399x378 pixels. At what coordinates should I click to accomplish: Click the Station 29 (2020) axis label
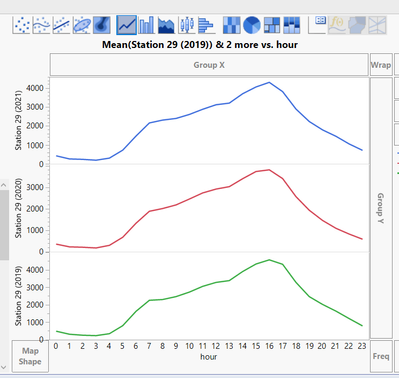pyautogui.click(x=18, y=208)
